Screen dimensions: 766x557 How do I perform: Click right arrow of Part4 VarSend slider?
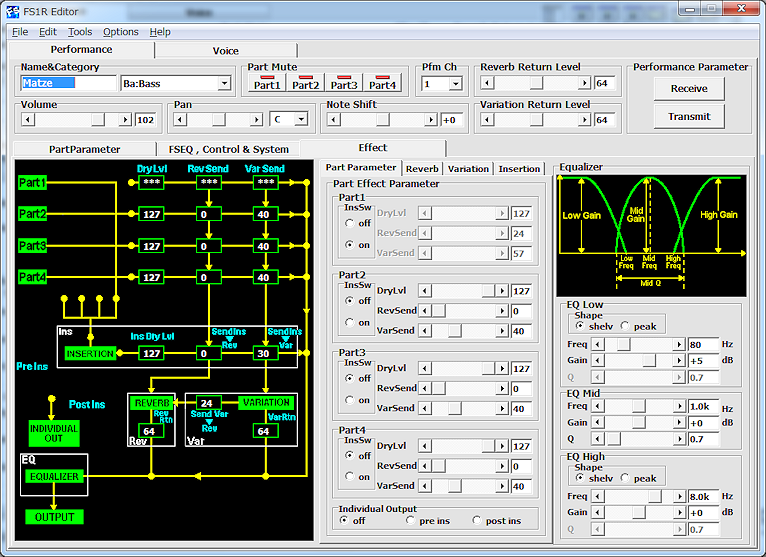[x=502, y=486]
